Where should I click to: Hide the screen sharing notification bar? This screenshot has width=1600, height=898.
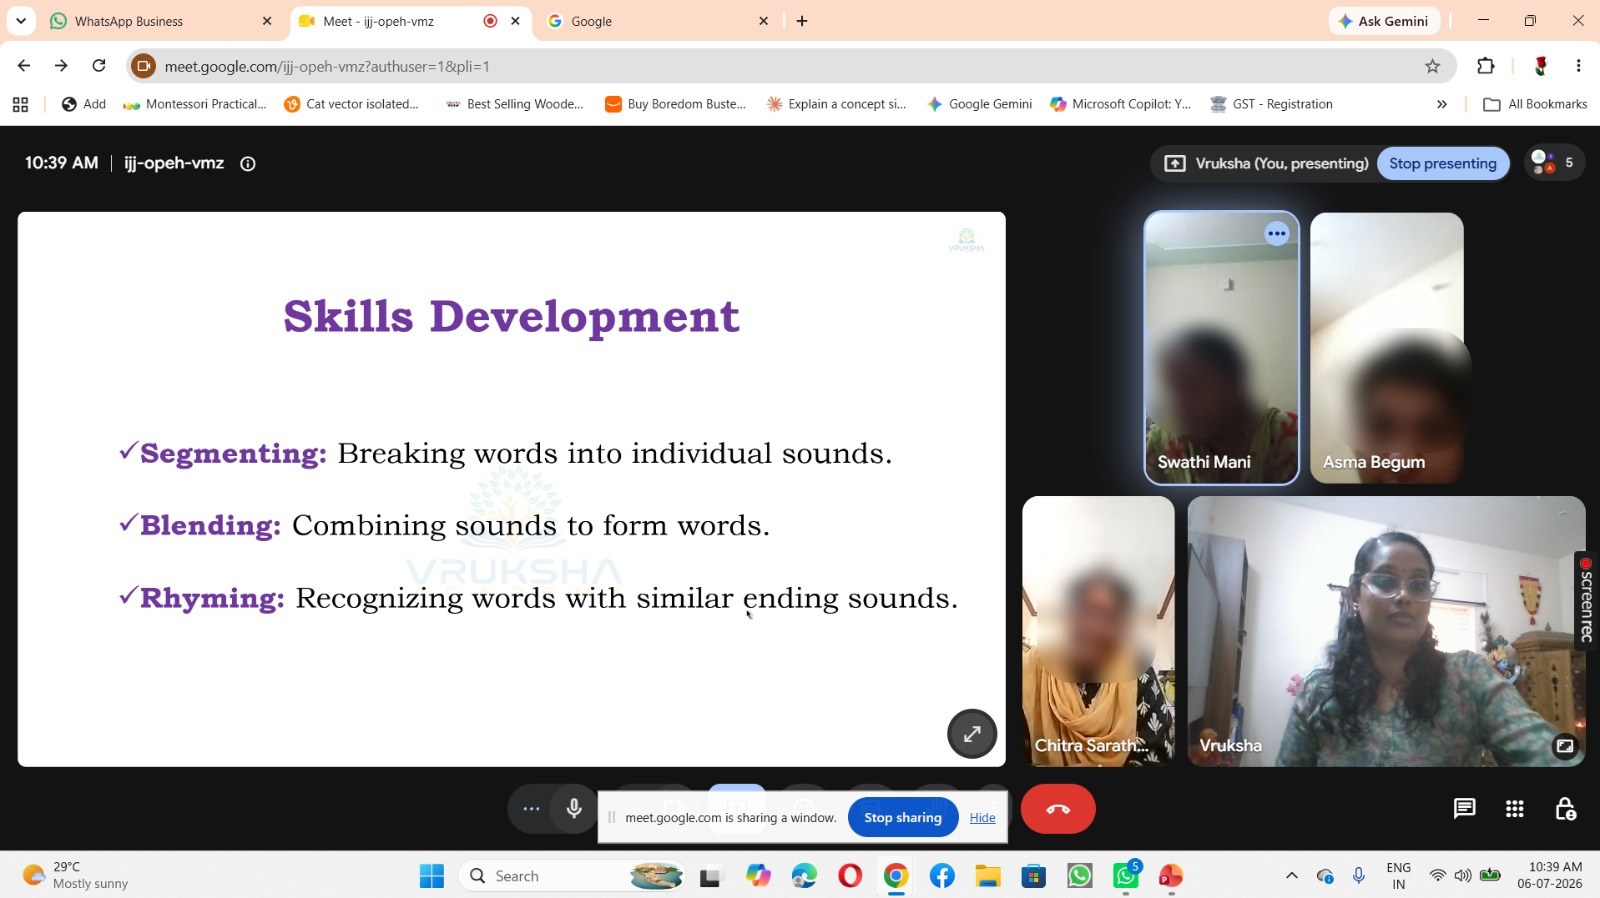[982, 817]
